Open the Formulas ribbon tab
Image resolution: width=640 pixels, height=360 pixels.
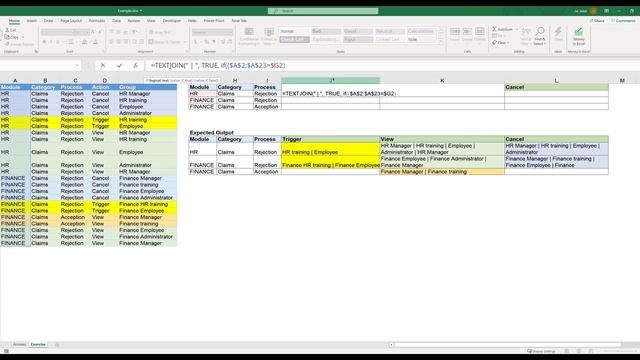click(x=97, y=20)
